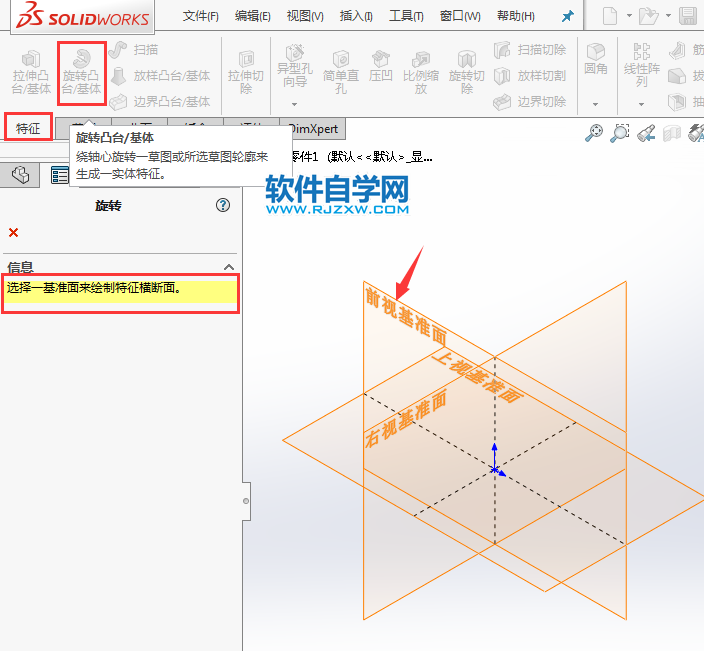Select the Revolved Boss/Base (旋转凸台/基体) tool
Screen dimensions: 704x651
[81, 73]
